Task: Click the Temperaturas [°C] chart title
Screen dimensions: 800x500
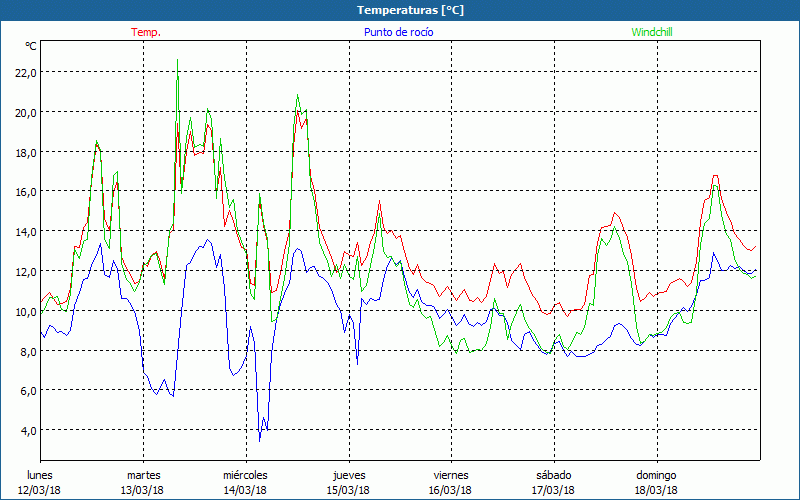Action: tap(410, 10)
